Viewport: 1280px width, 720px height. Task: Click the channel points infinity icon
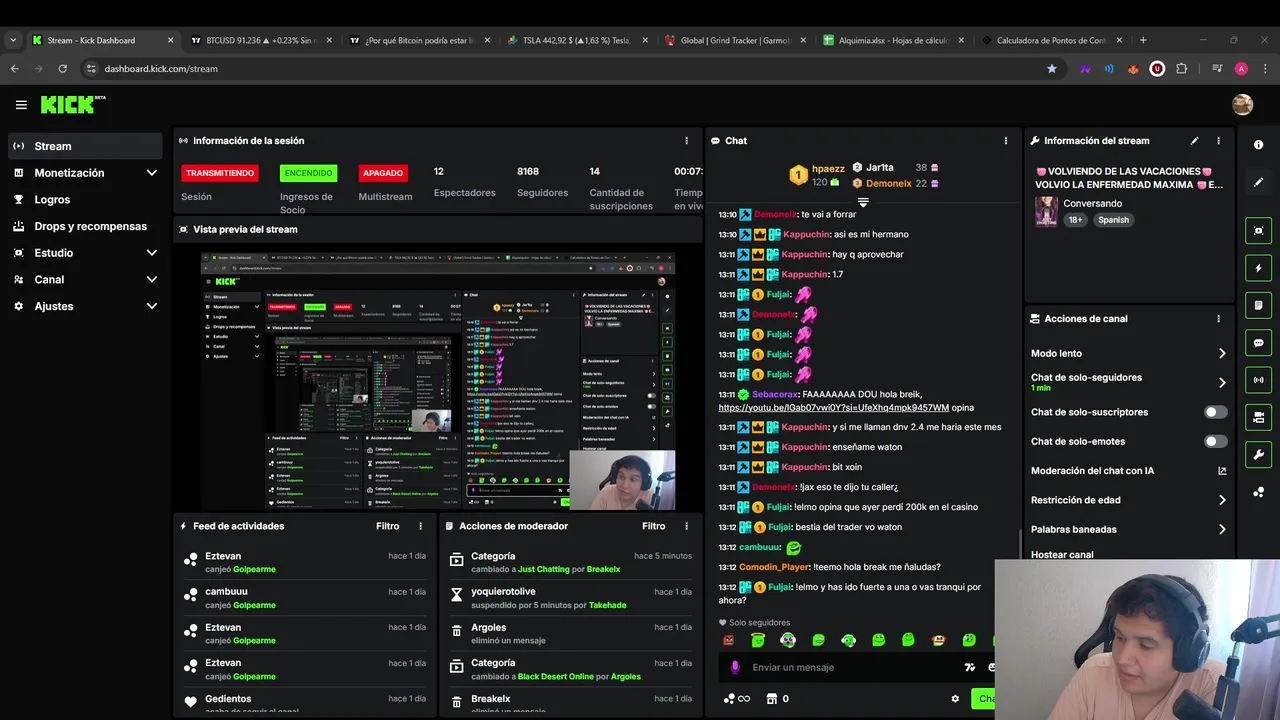(x=736, y=699)
